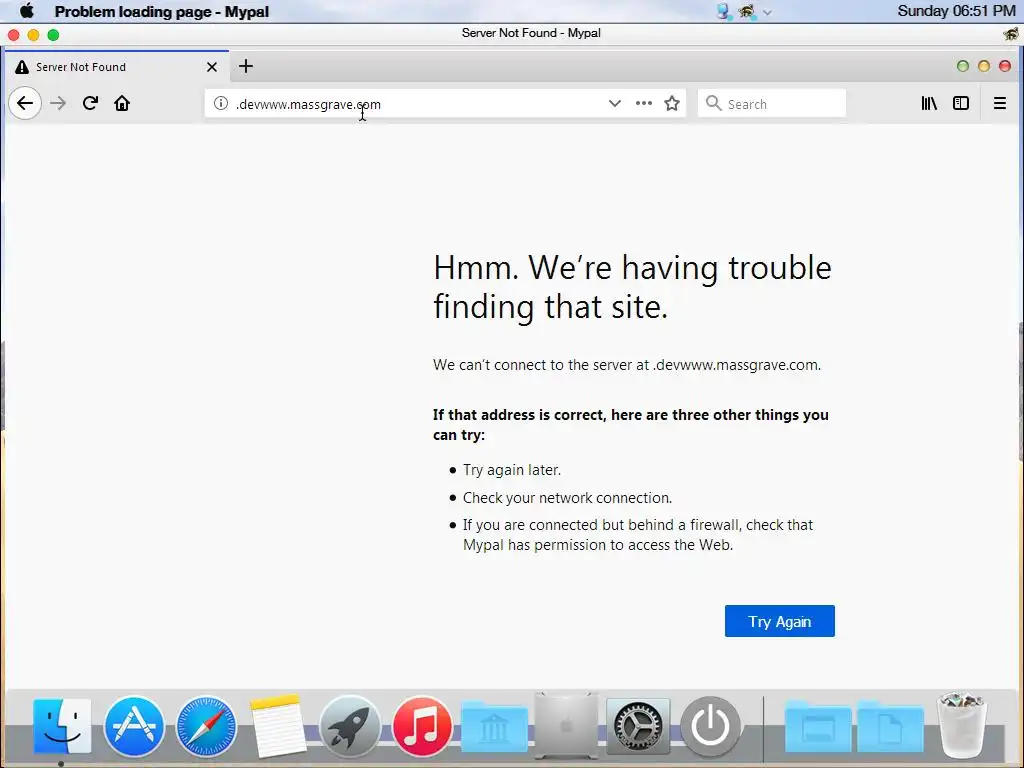Click the error text "Try again later."

pyautogui.click(x=512, y=470)
